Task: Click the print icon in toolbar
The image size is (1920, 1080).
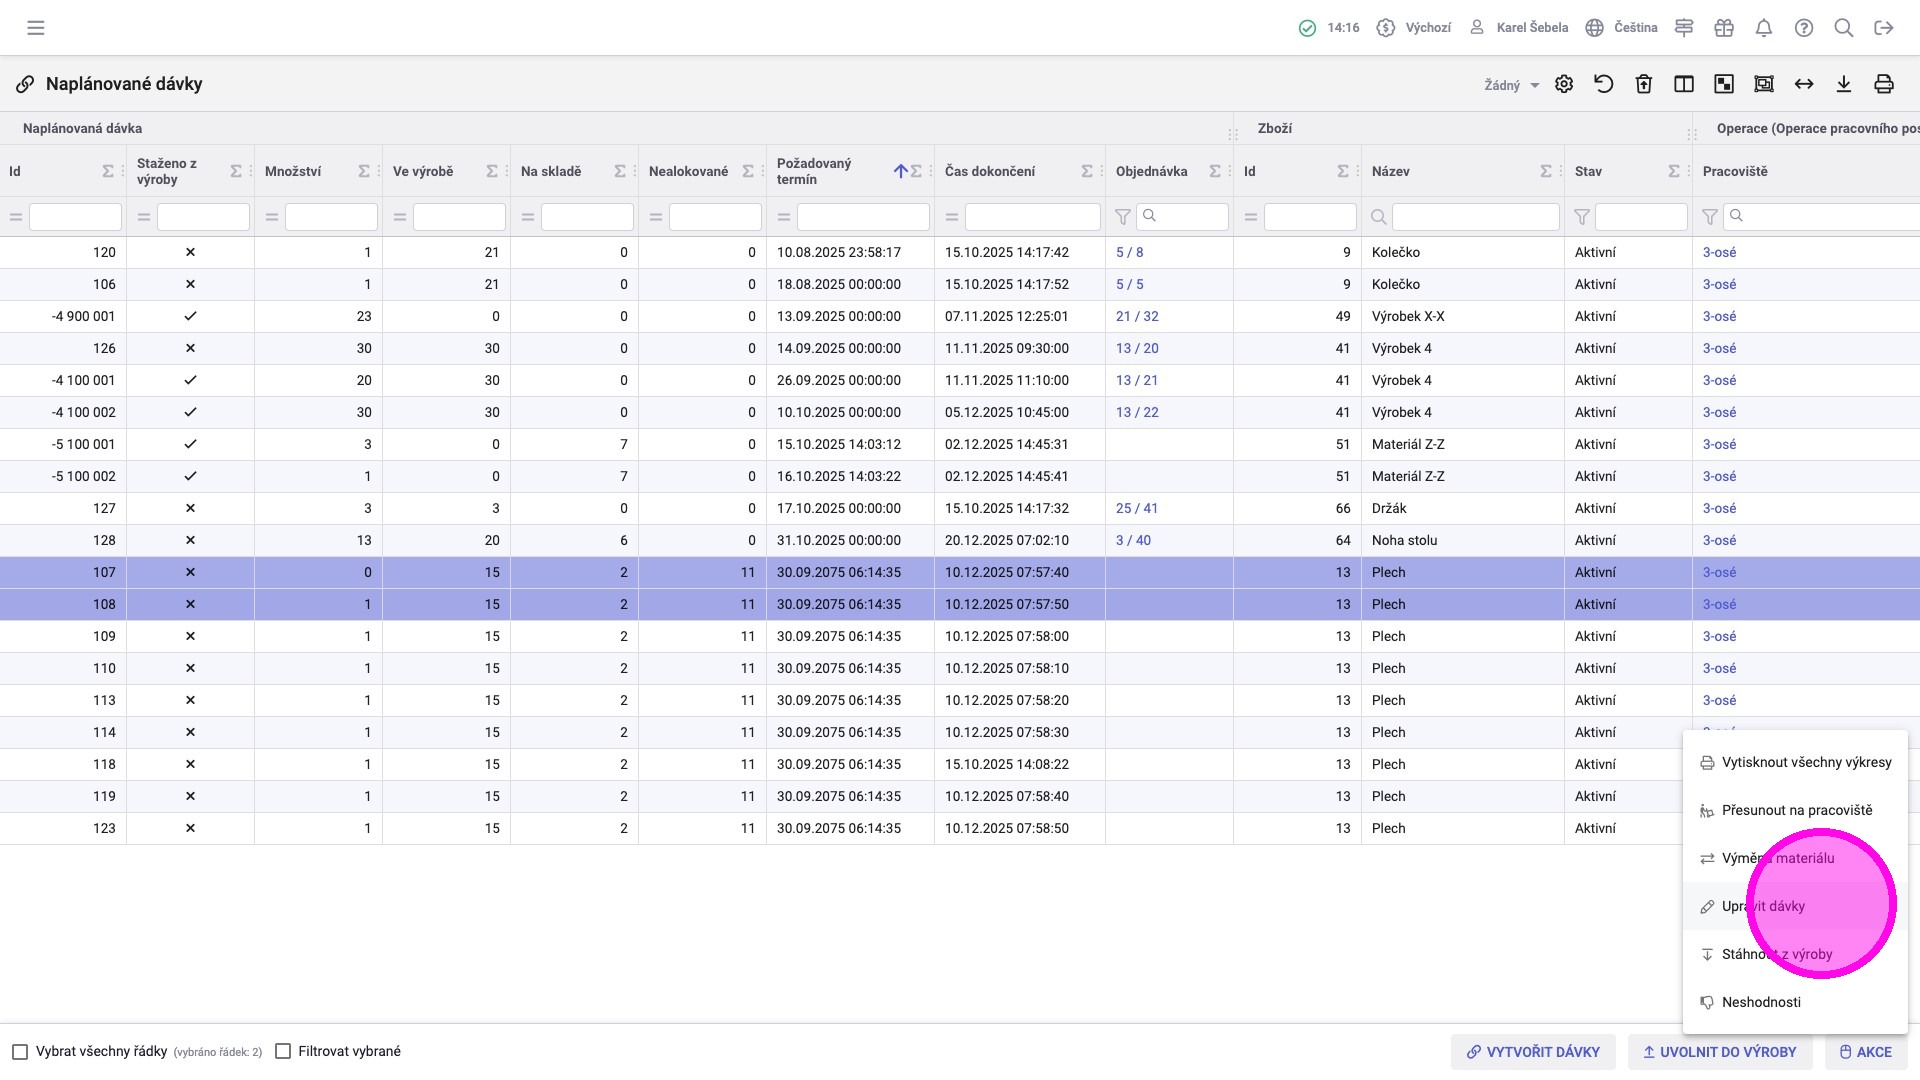Action: tap(1884, 84)
